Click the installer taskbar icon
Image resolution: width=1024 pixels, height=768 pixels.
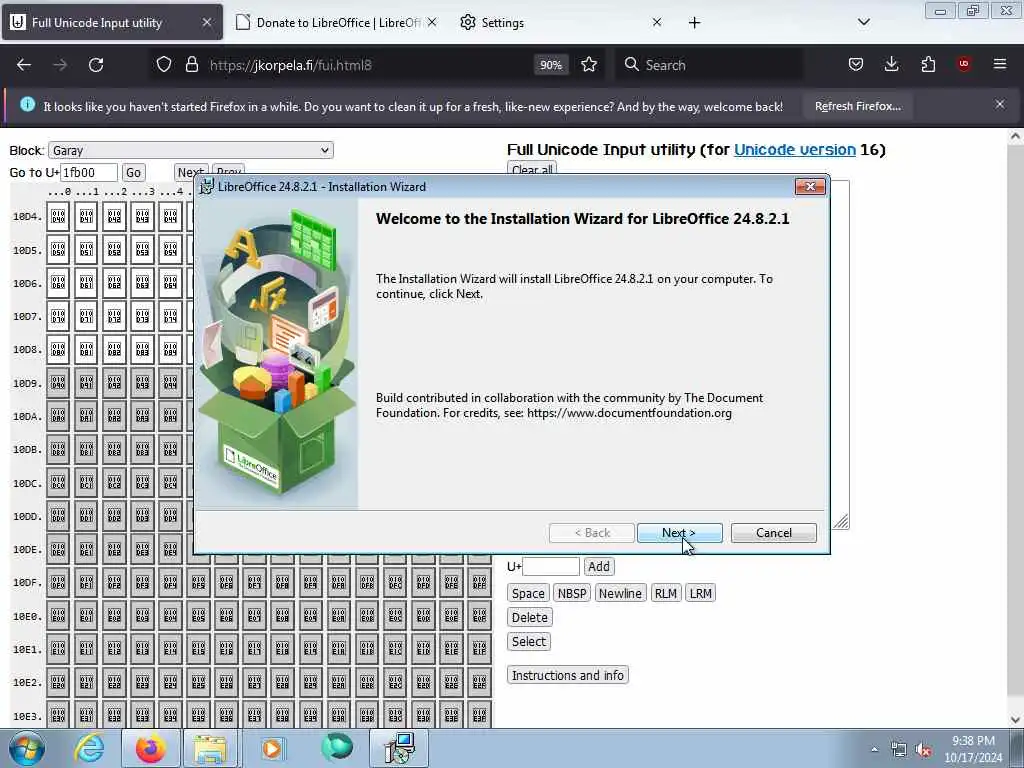pyautogui.click(x=399, y=748)
